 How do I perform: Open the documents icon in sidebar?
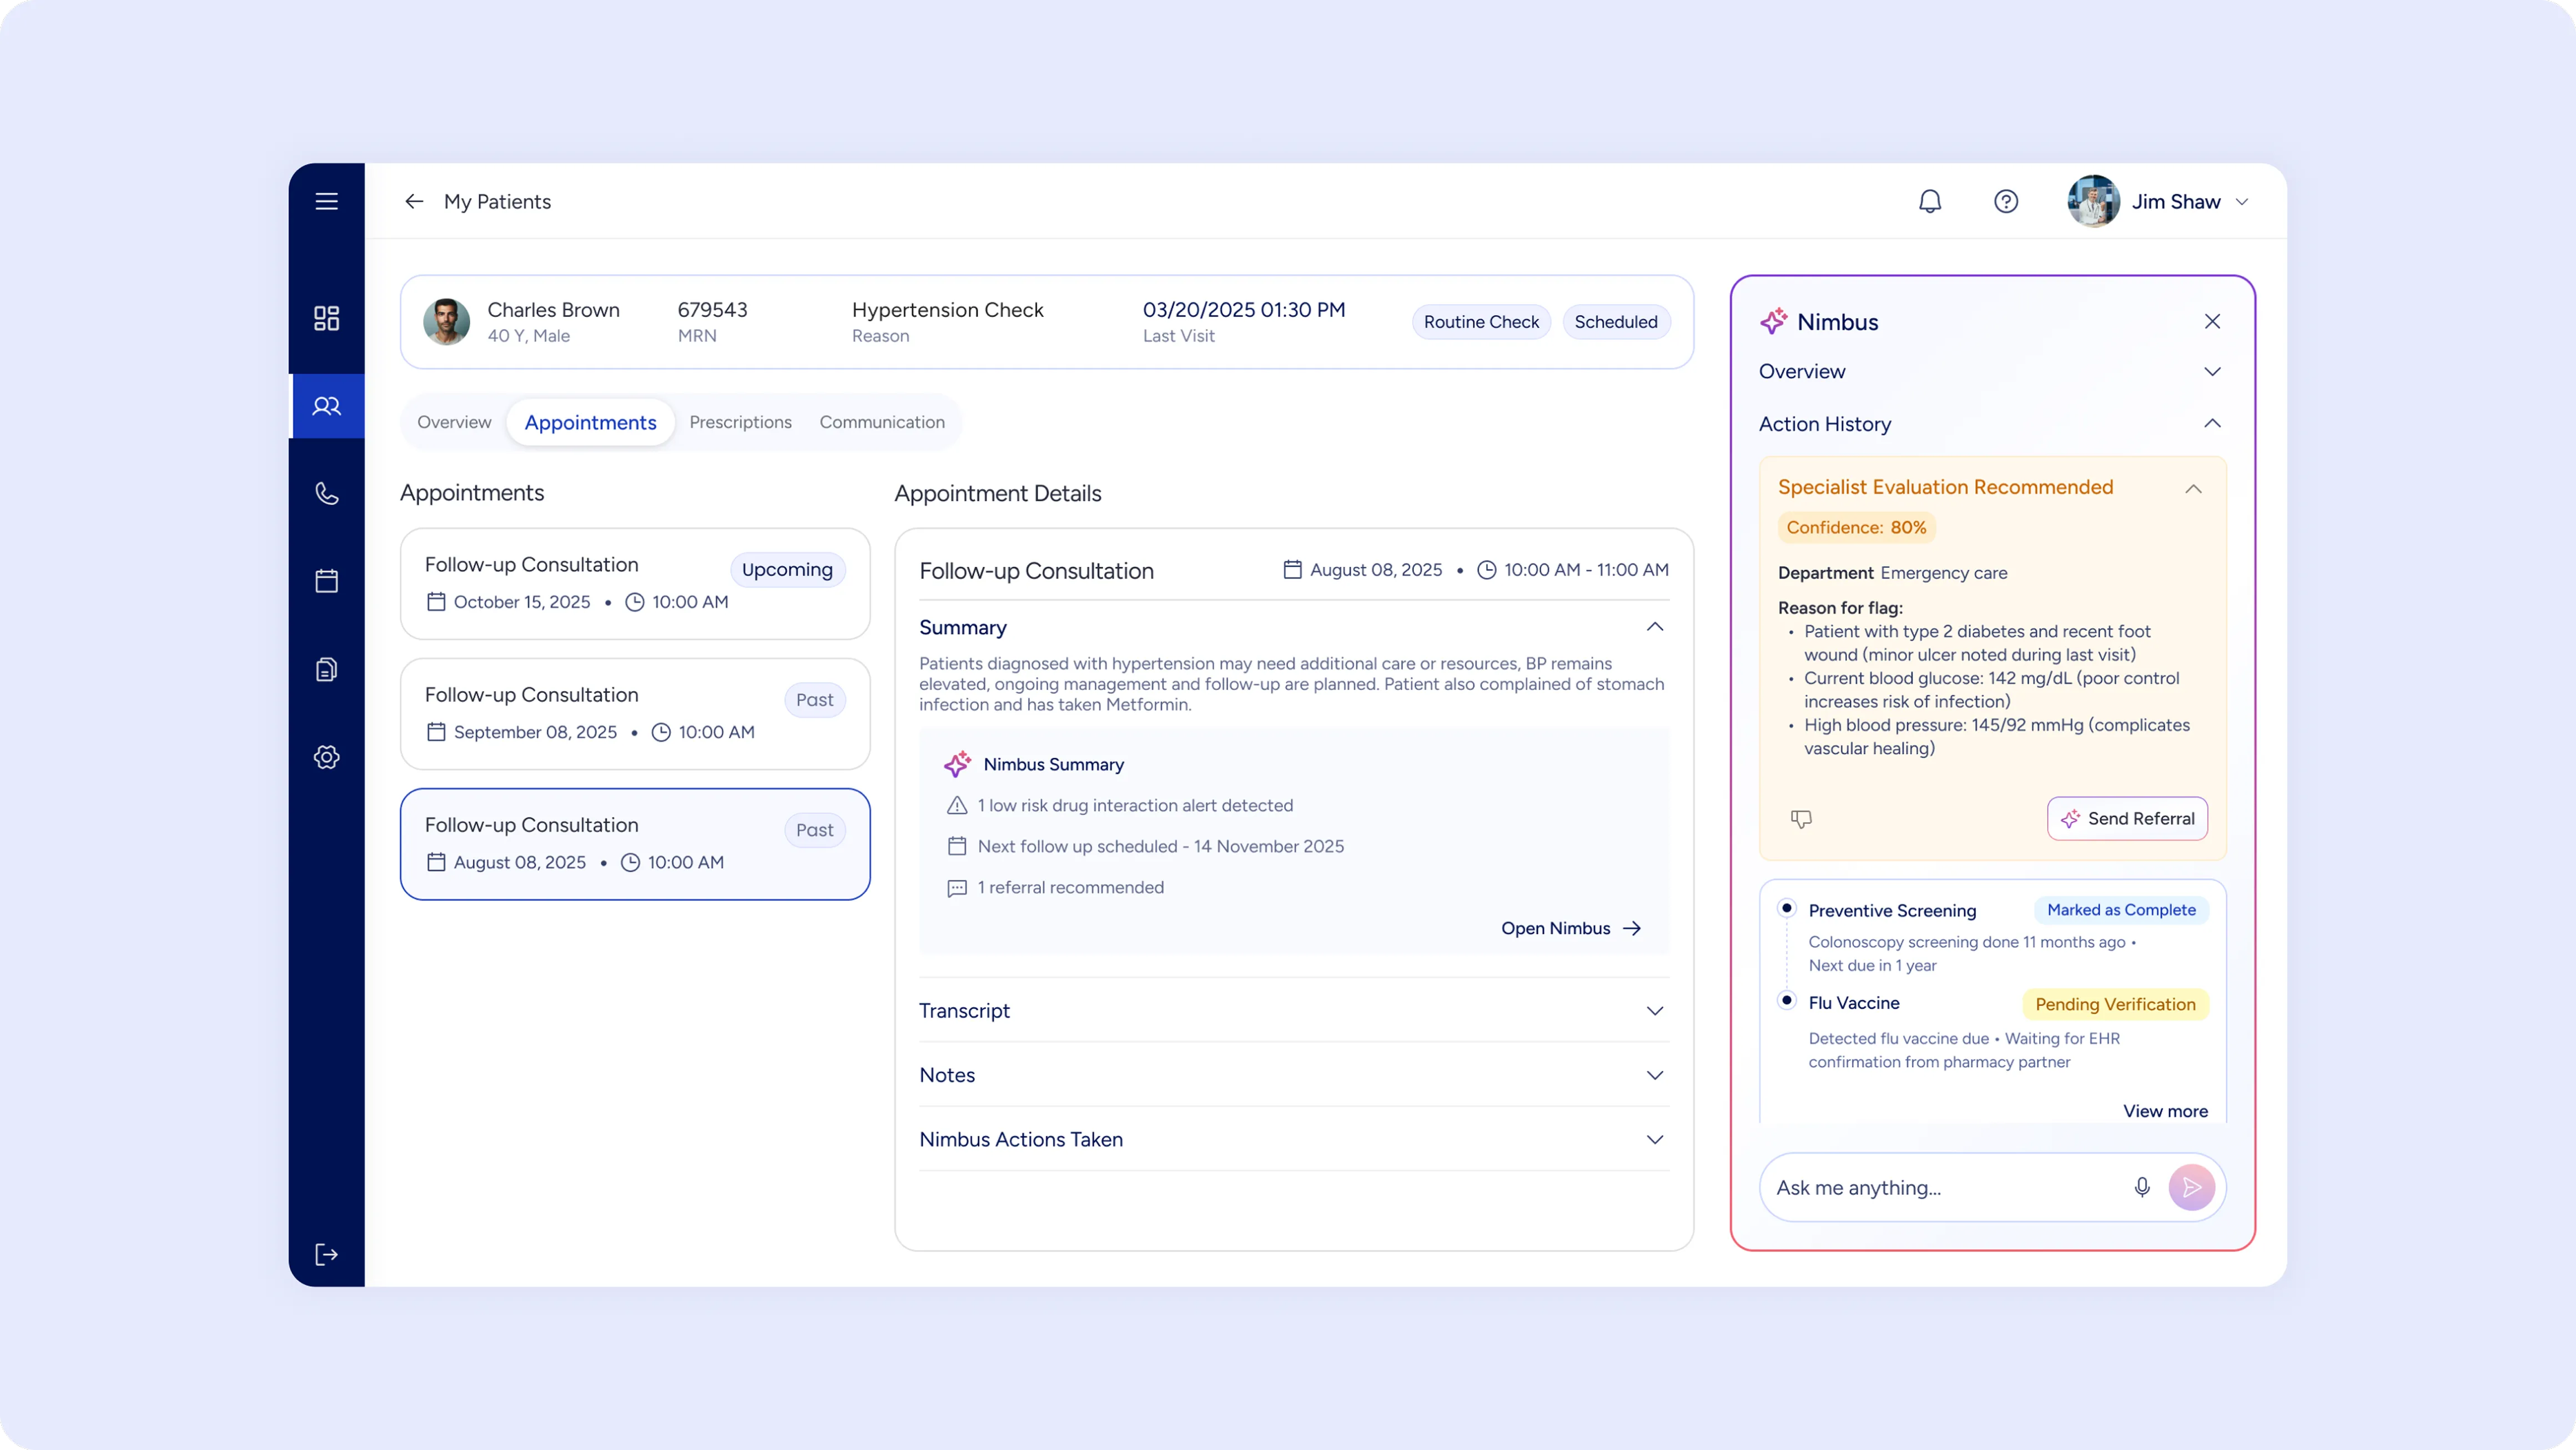tap(326, 669)
